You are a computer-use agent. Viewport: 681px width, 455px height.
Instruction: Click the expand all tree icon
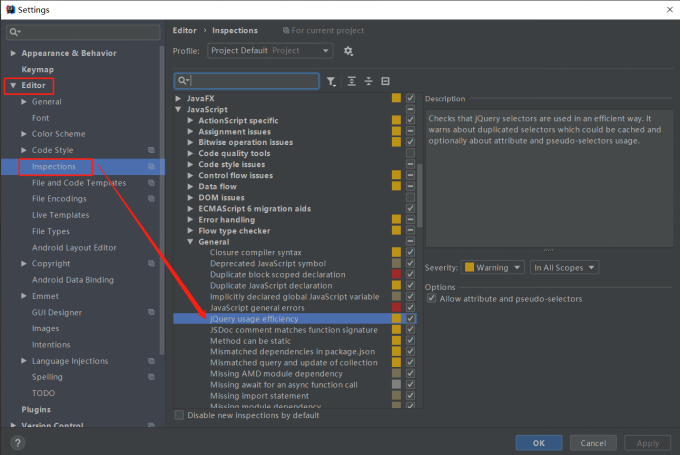point(351,81)
